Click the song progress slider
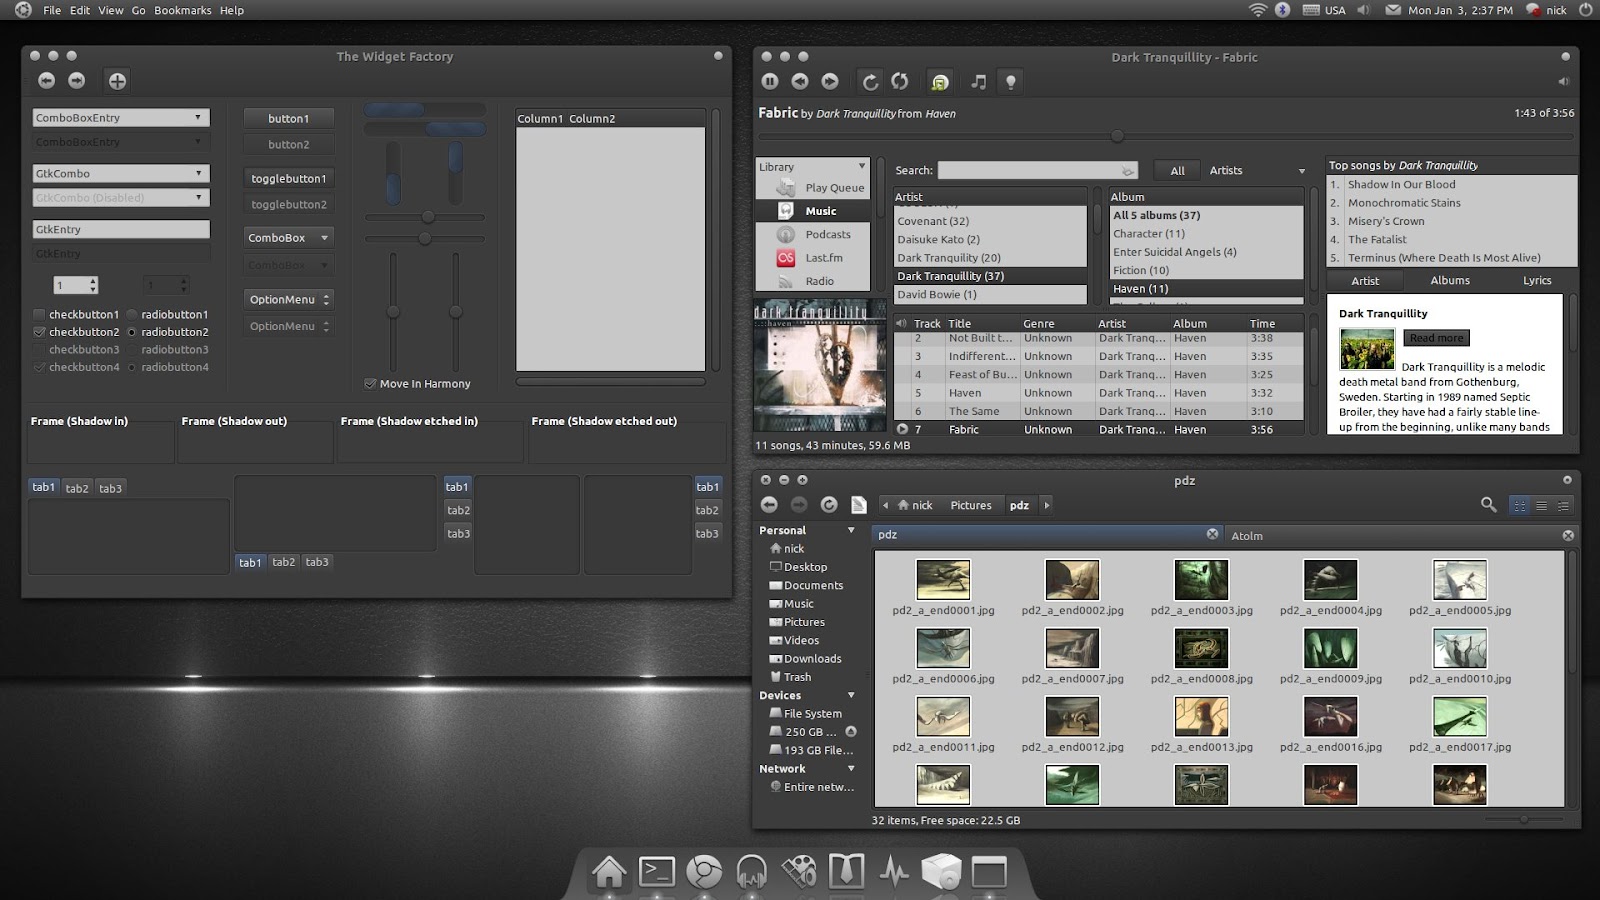The width and height of the screenshot is (1600, 900). [x=1166, y=136]
